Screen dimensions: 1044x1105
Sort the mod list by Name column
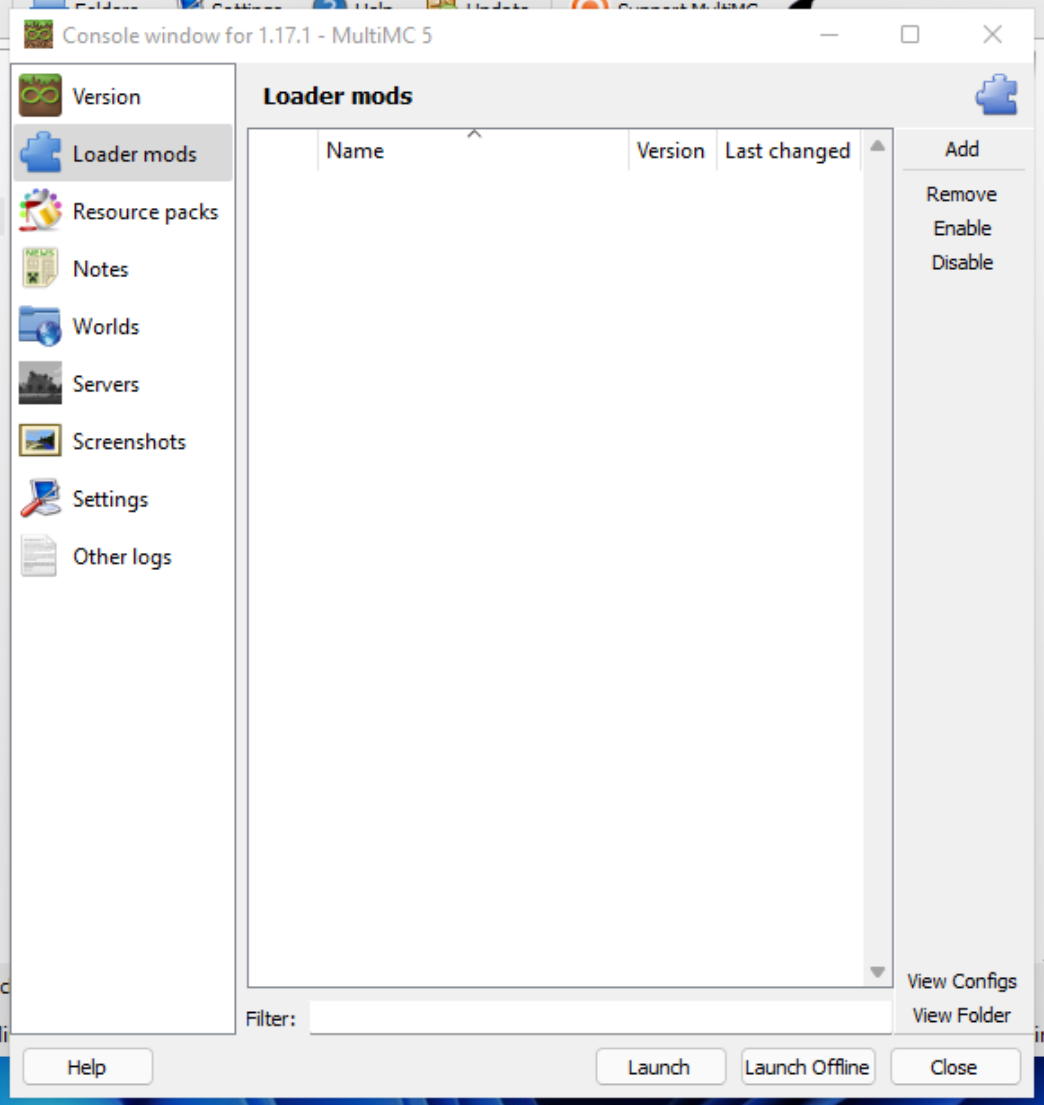472,151
